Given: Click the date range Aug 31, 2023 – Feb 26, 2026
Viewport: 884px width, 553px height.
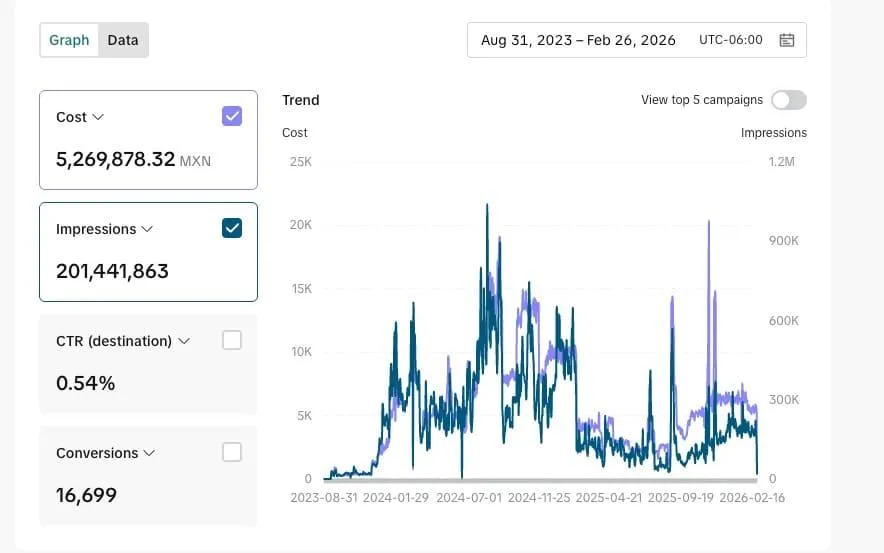Looking at the screenshot, I should (x=578, y=40).
